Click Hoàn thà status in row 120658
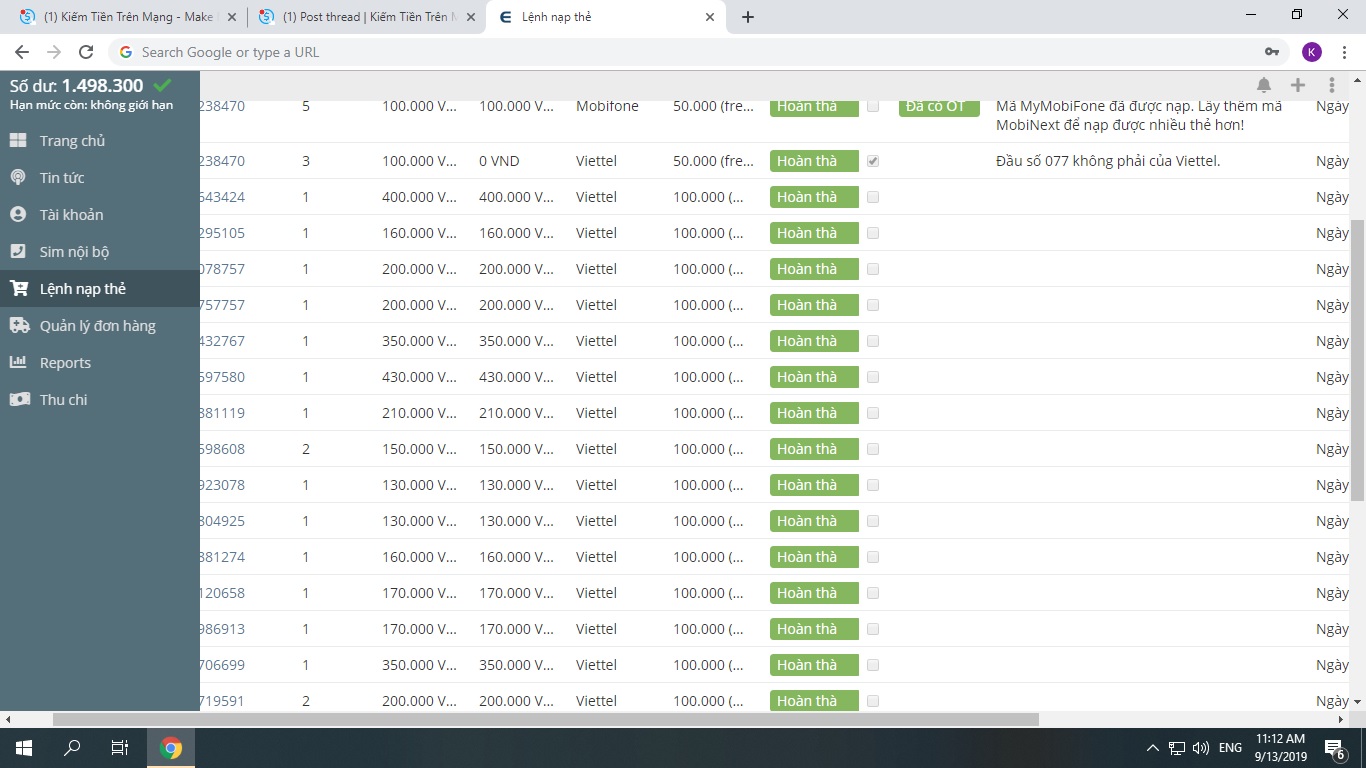This screenshot has height=768, width=1366. pyautogui.click(x=814, y=593)
